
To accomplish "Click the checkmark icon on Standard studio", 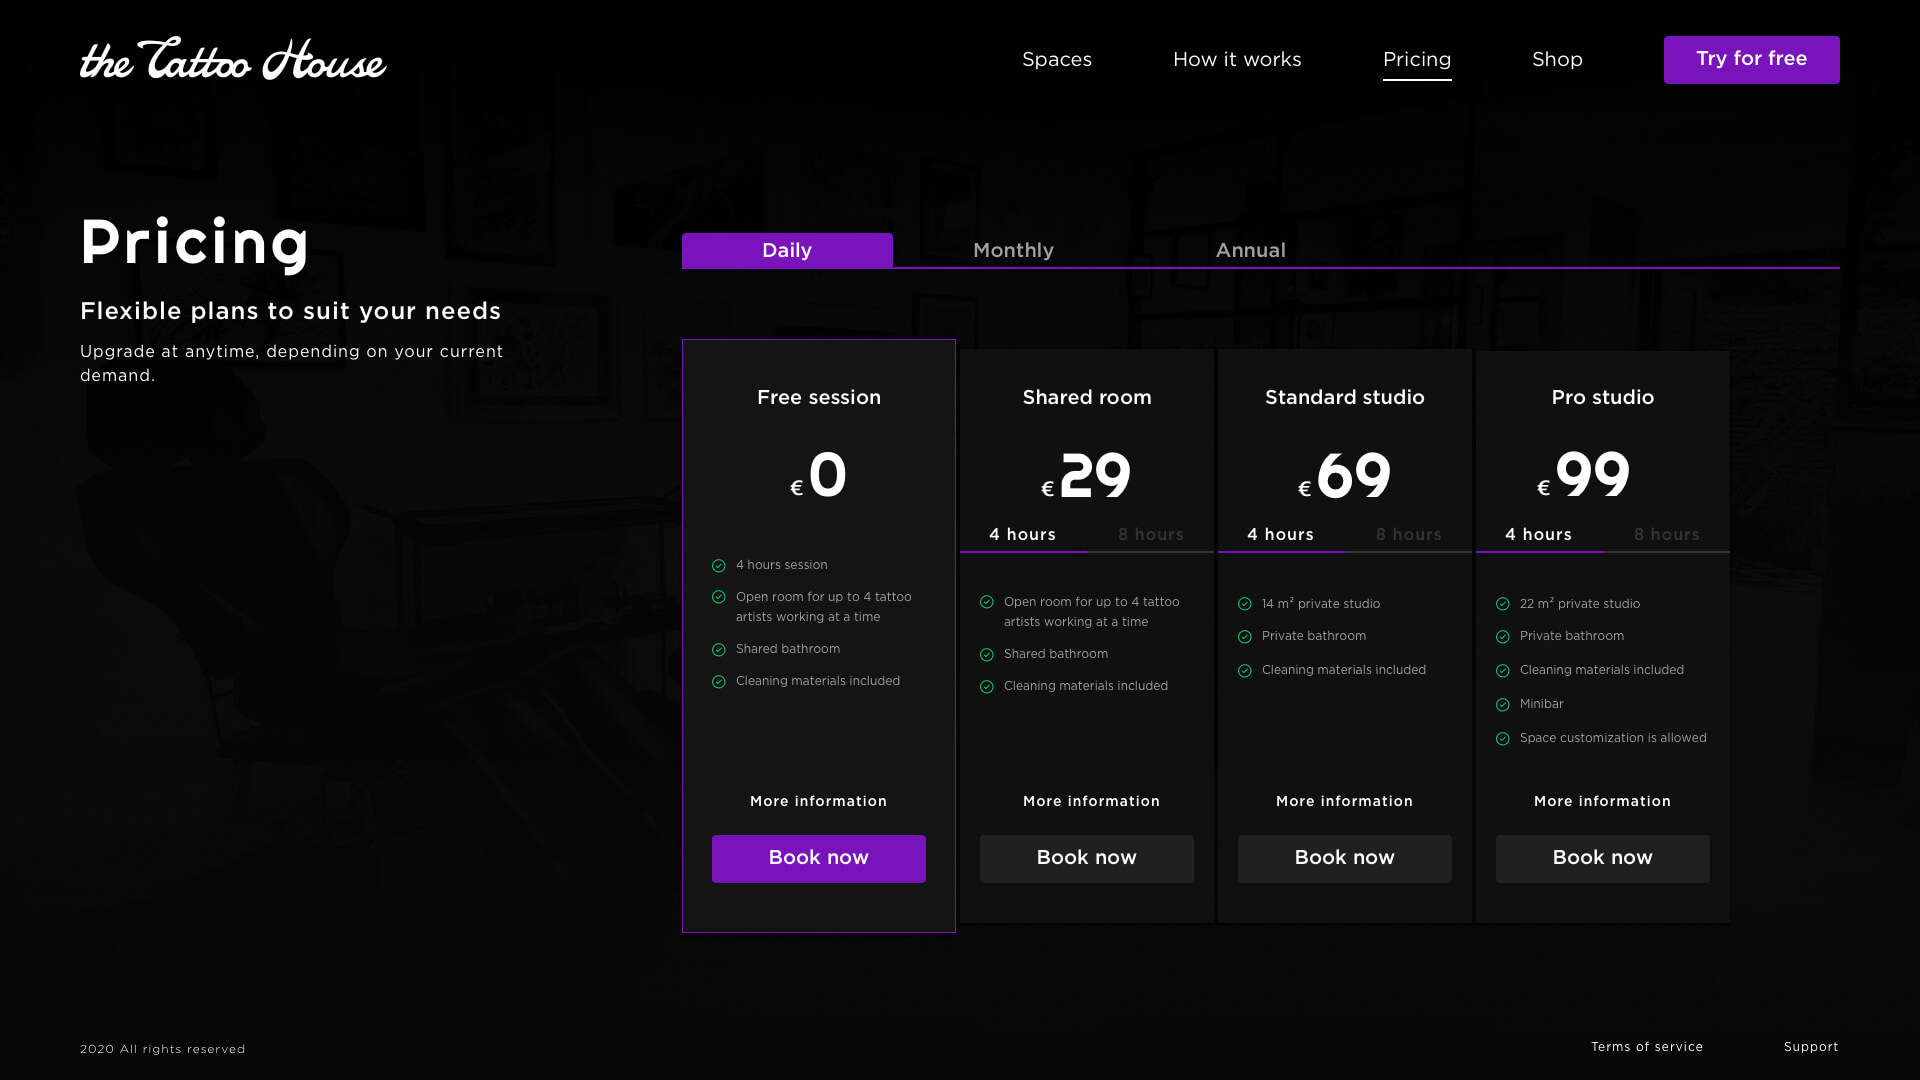I will click(1246, 604).
